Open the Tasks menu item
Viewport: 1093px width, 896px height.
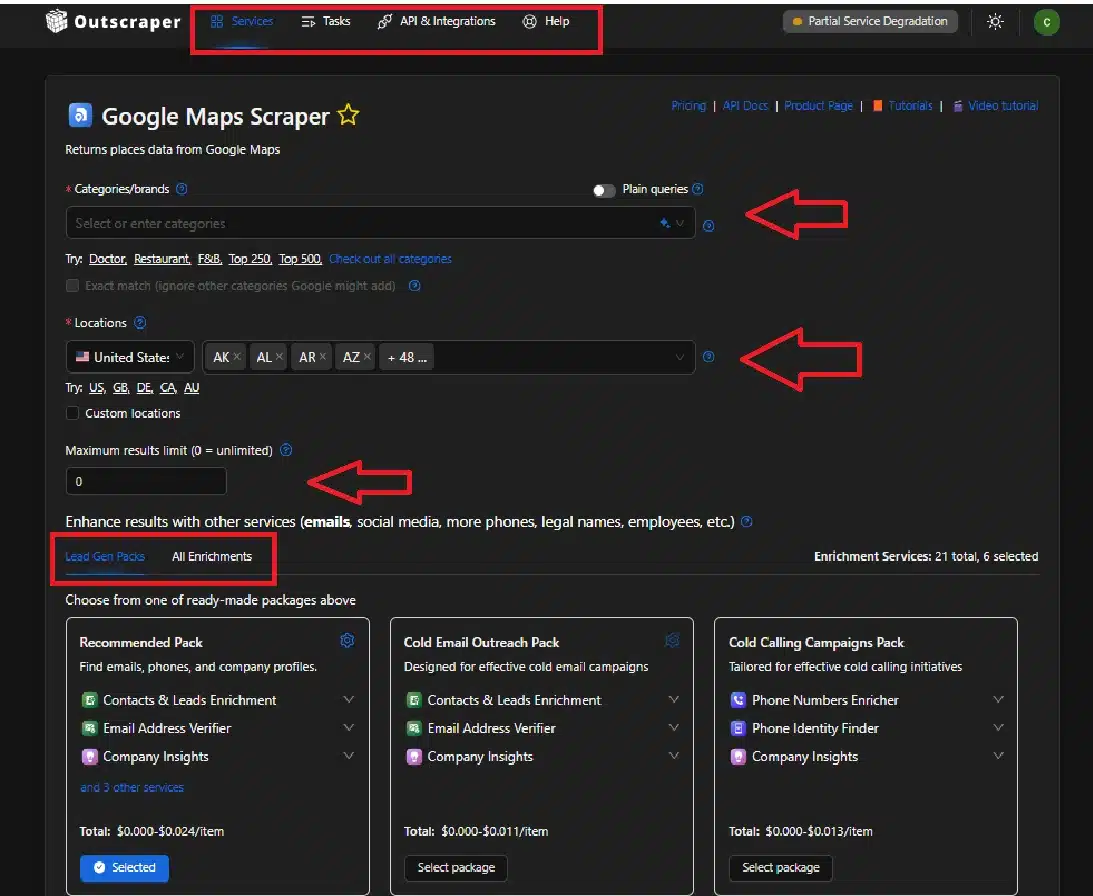click(x=326, y=21)
